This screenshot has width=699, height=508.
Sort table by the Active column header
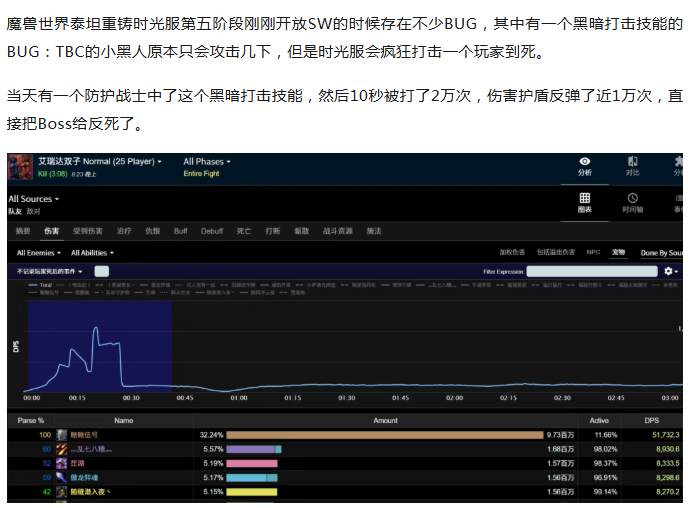point(599,420)
